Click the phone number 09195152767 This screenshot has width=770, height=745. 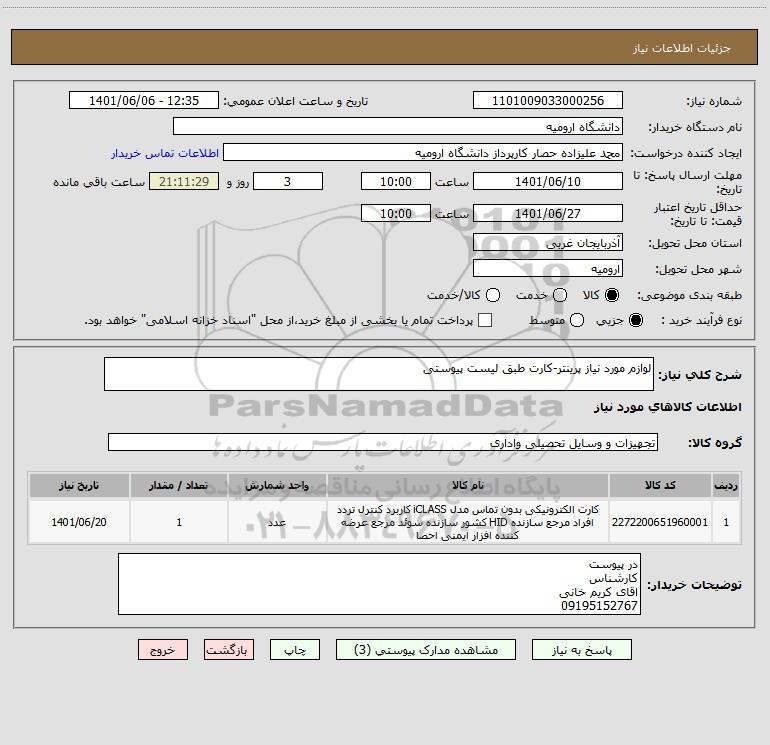tap(599, 606)
